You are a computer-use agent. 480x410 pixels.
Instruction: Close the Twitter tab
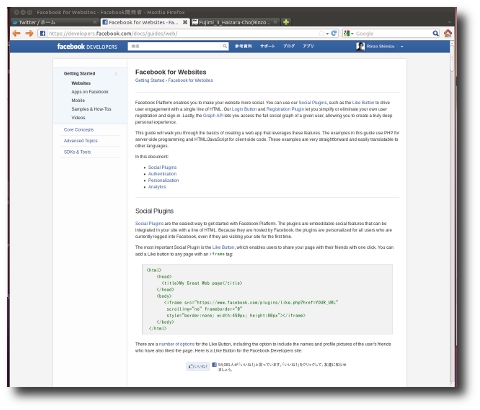[95, 22]
